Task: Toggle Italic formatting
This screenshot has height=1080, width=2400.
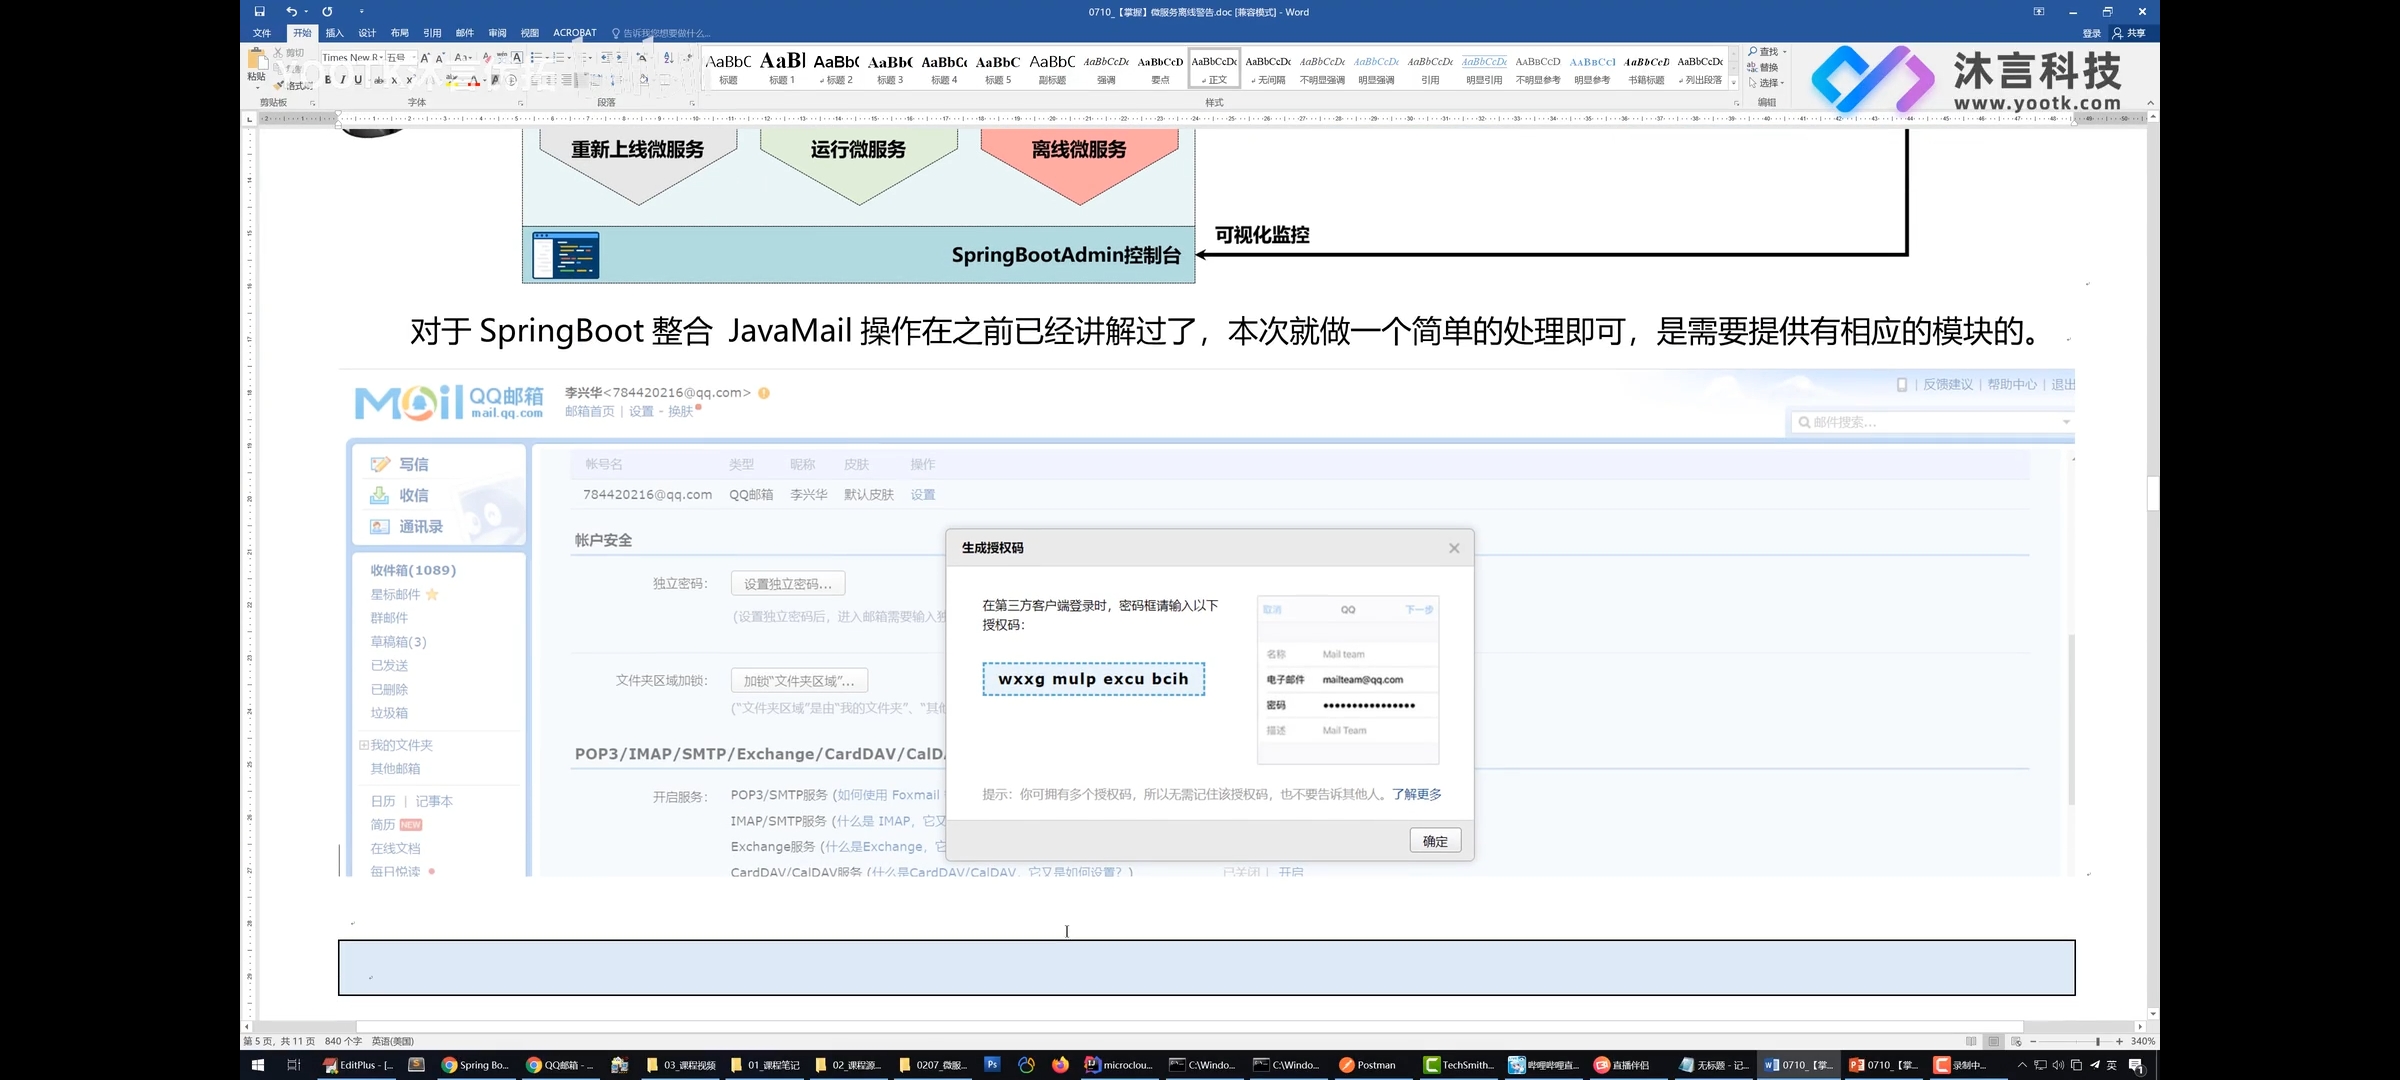Action: [343, 80]
